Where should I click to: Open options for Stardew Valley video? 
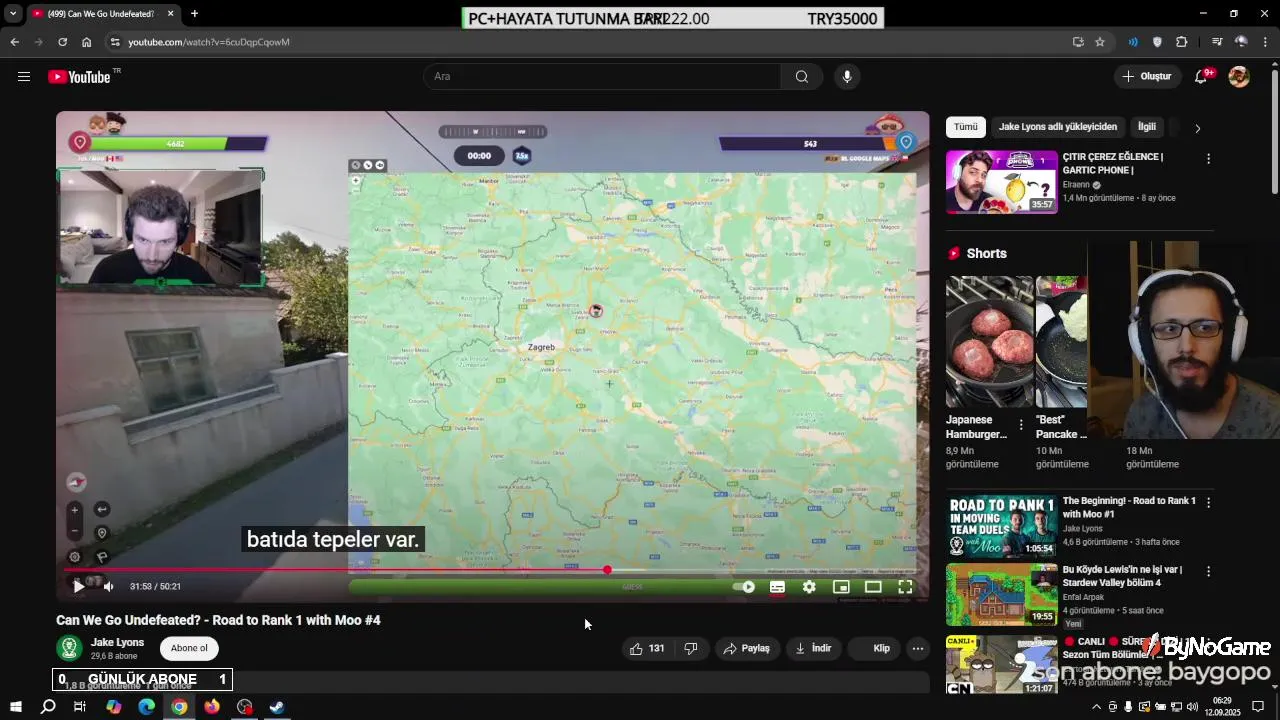[x=1208, y=572]
